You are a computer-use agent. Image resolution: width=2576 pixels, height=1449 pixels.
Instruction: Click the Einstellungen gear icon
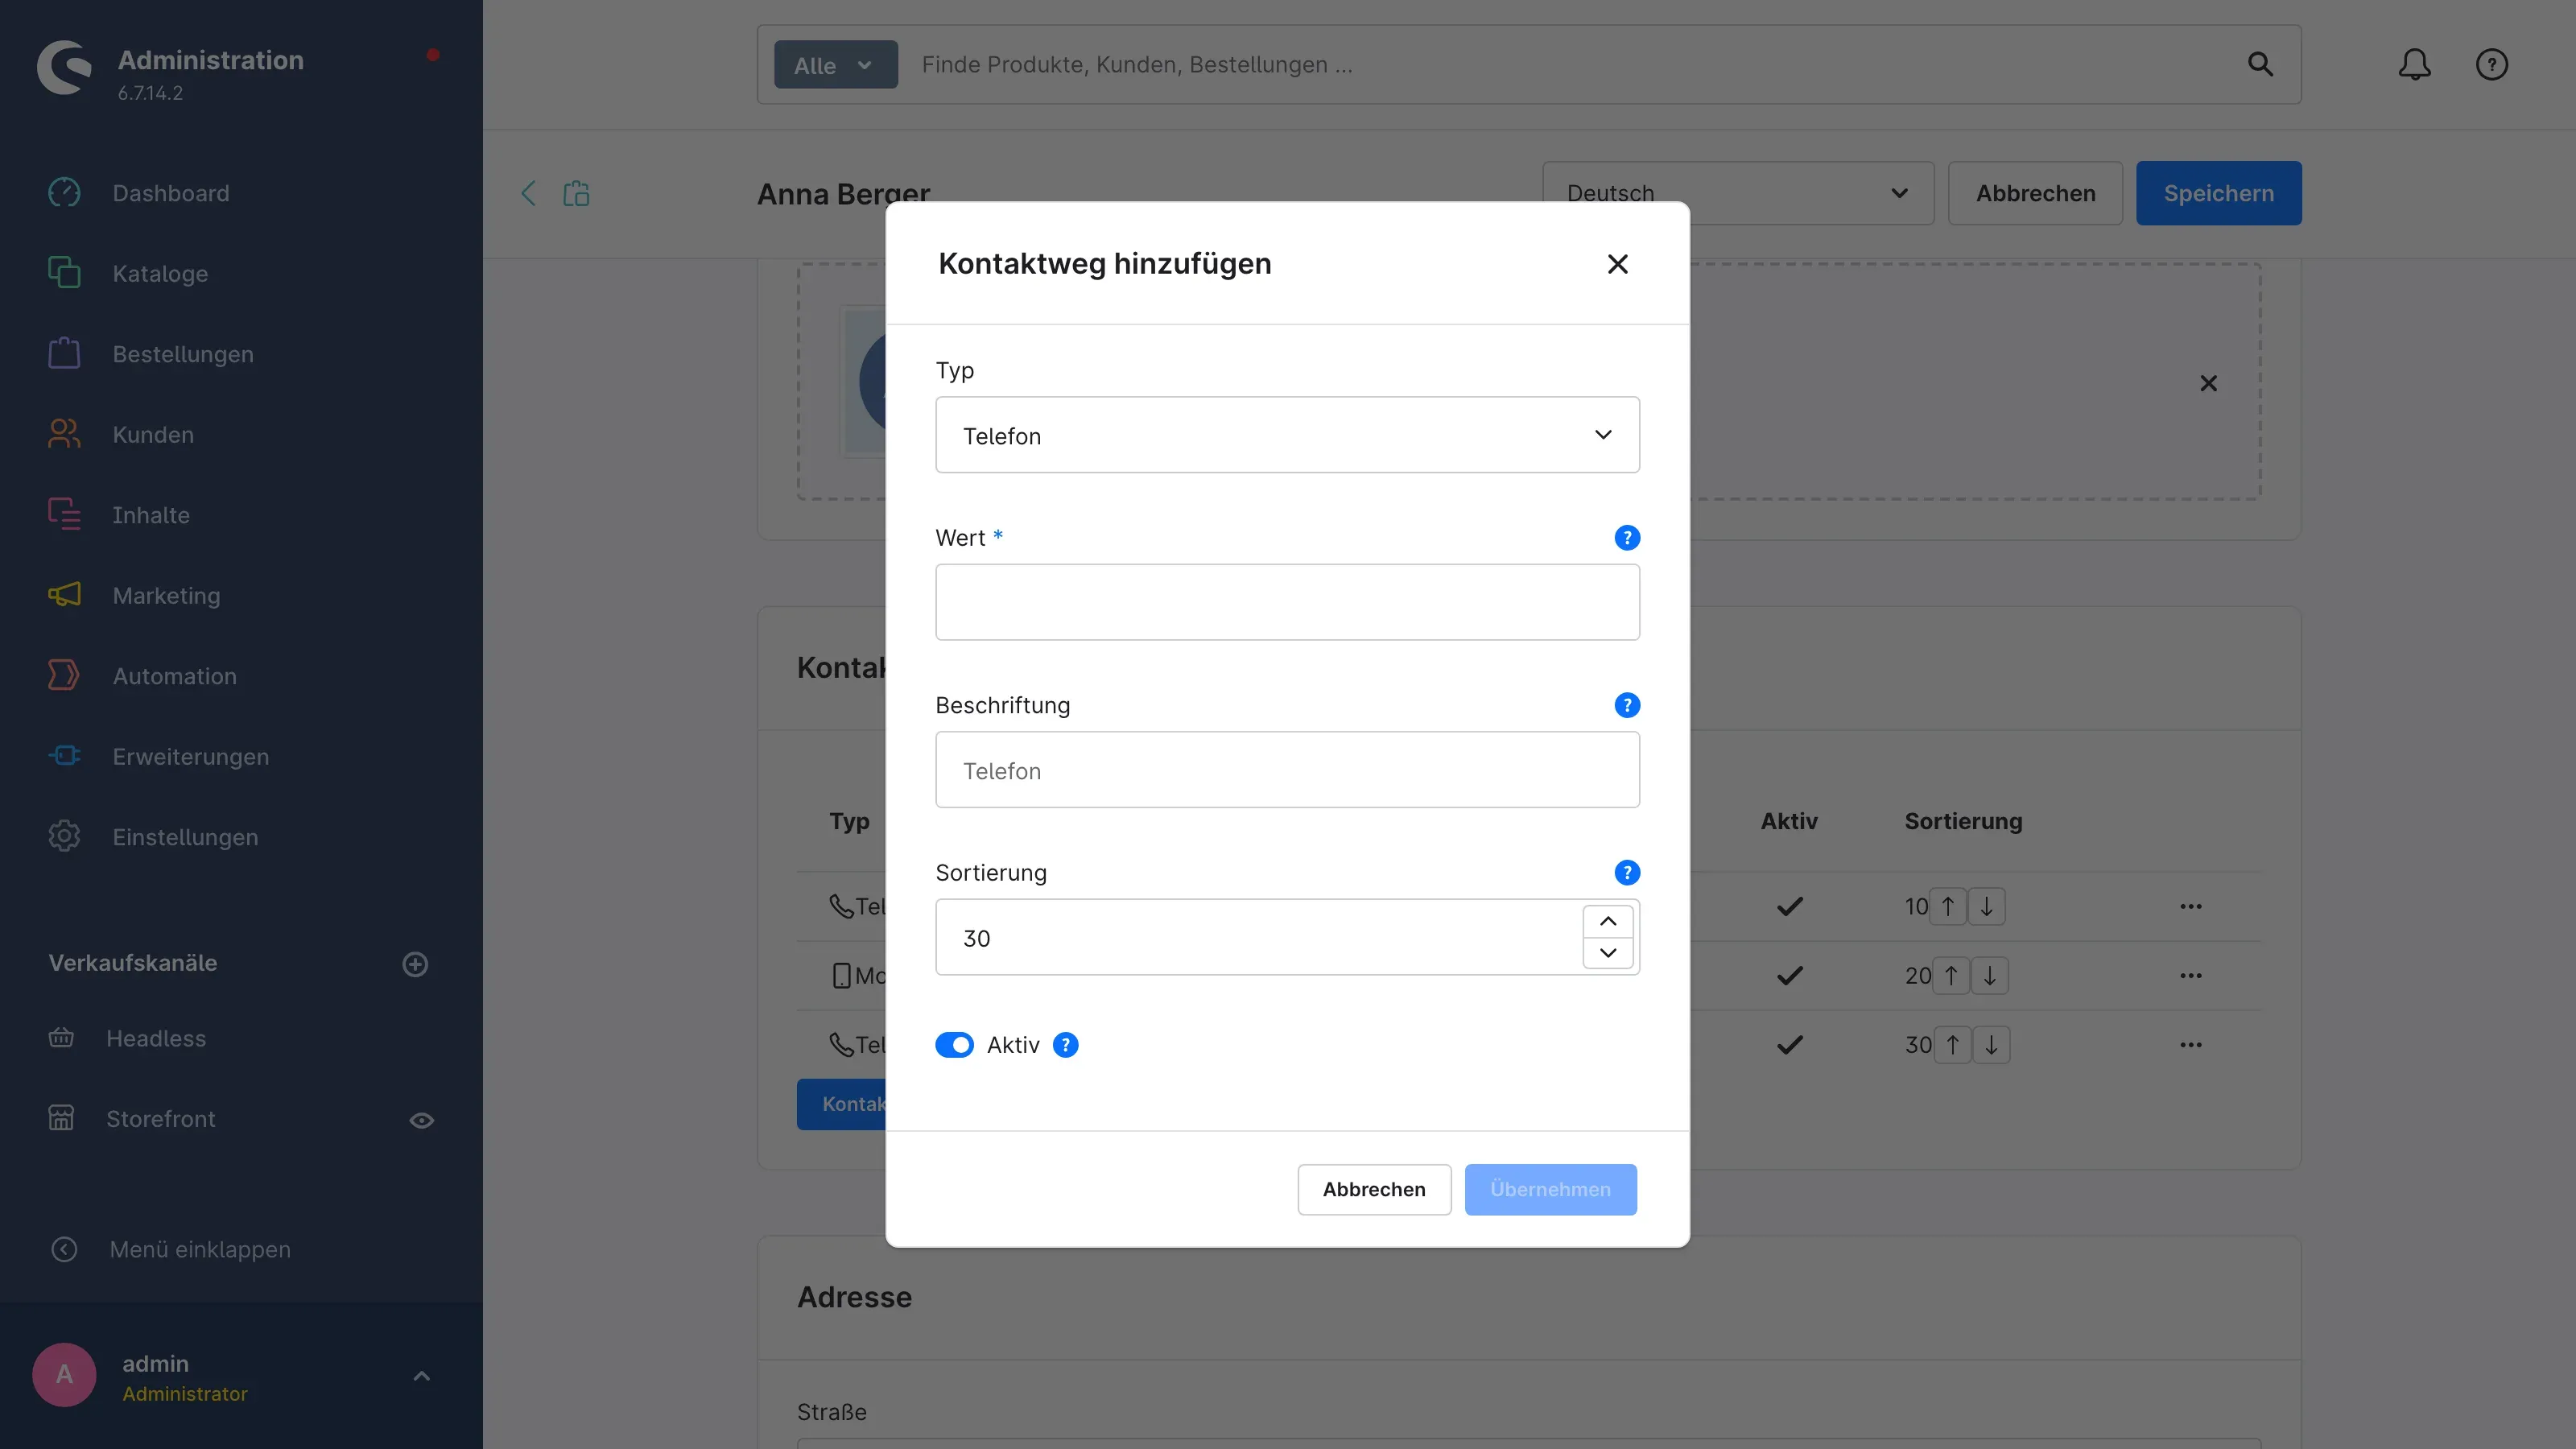[x=64, y=836]
